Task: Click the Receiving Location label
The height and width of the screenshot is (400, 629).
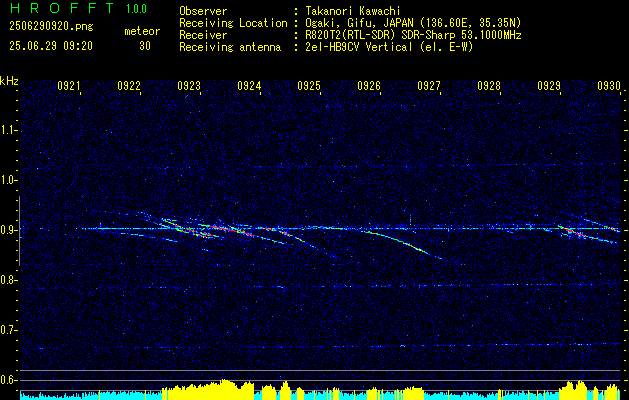Action: coord(233,23)
